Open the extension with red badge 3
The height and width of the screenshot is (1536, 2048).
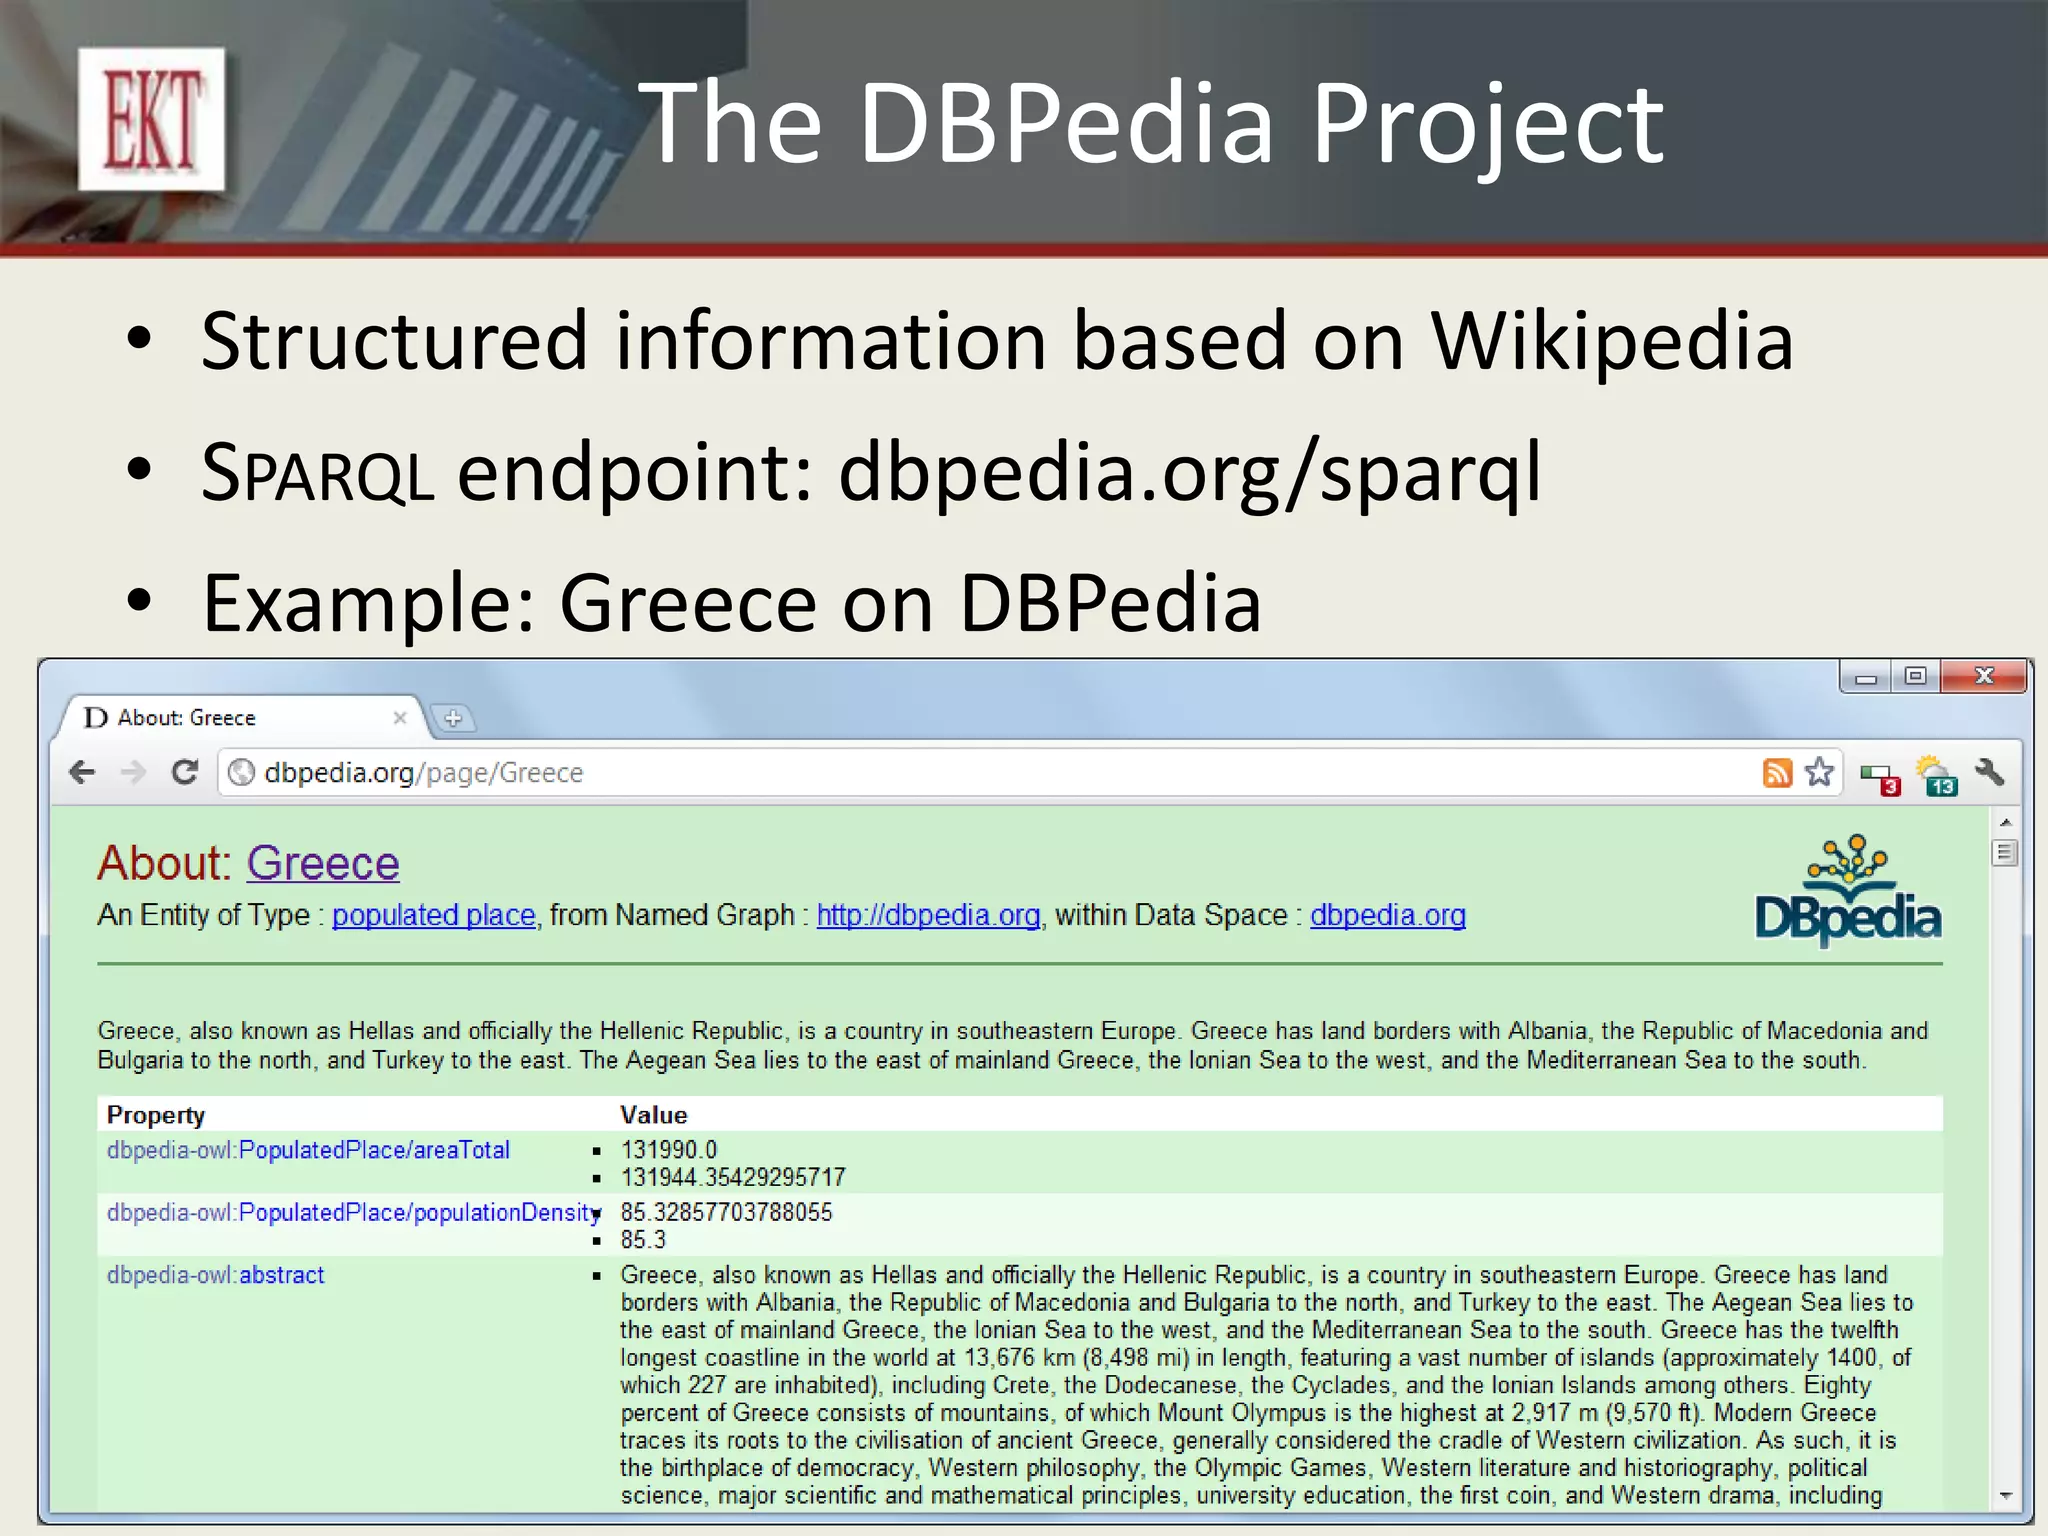(x=1879, y=777)
